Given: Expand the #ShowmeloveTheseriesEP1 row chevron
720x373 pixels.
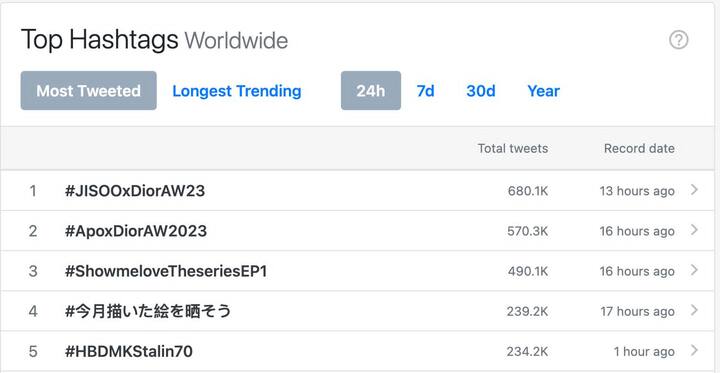Looking at the screenshot, I should click(x=694, y=270).
